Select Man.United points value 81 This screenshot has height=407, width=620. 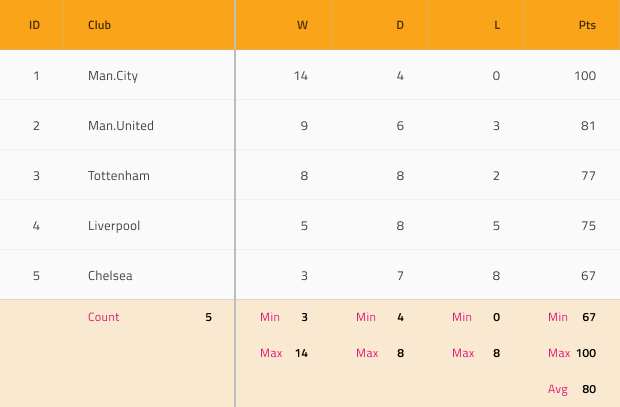(588, 126)
